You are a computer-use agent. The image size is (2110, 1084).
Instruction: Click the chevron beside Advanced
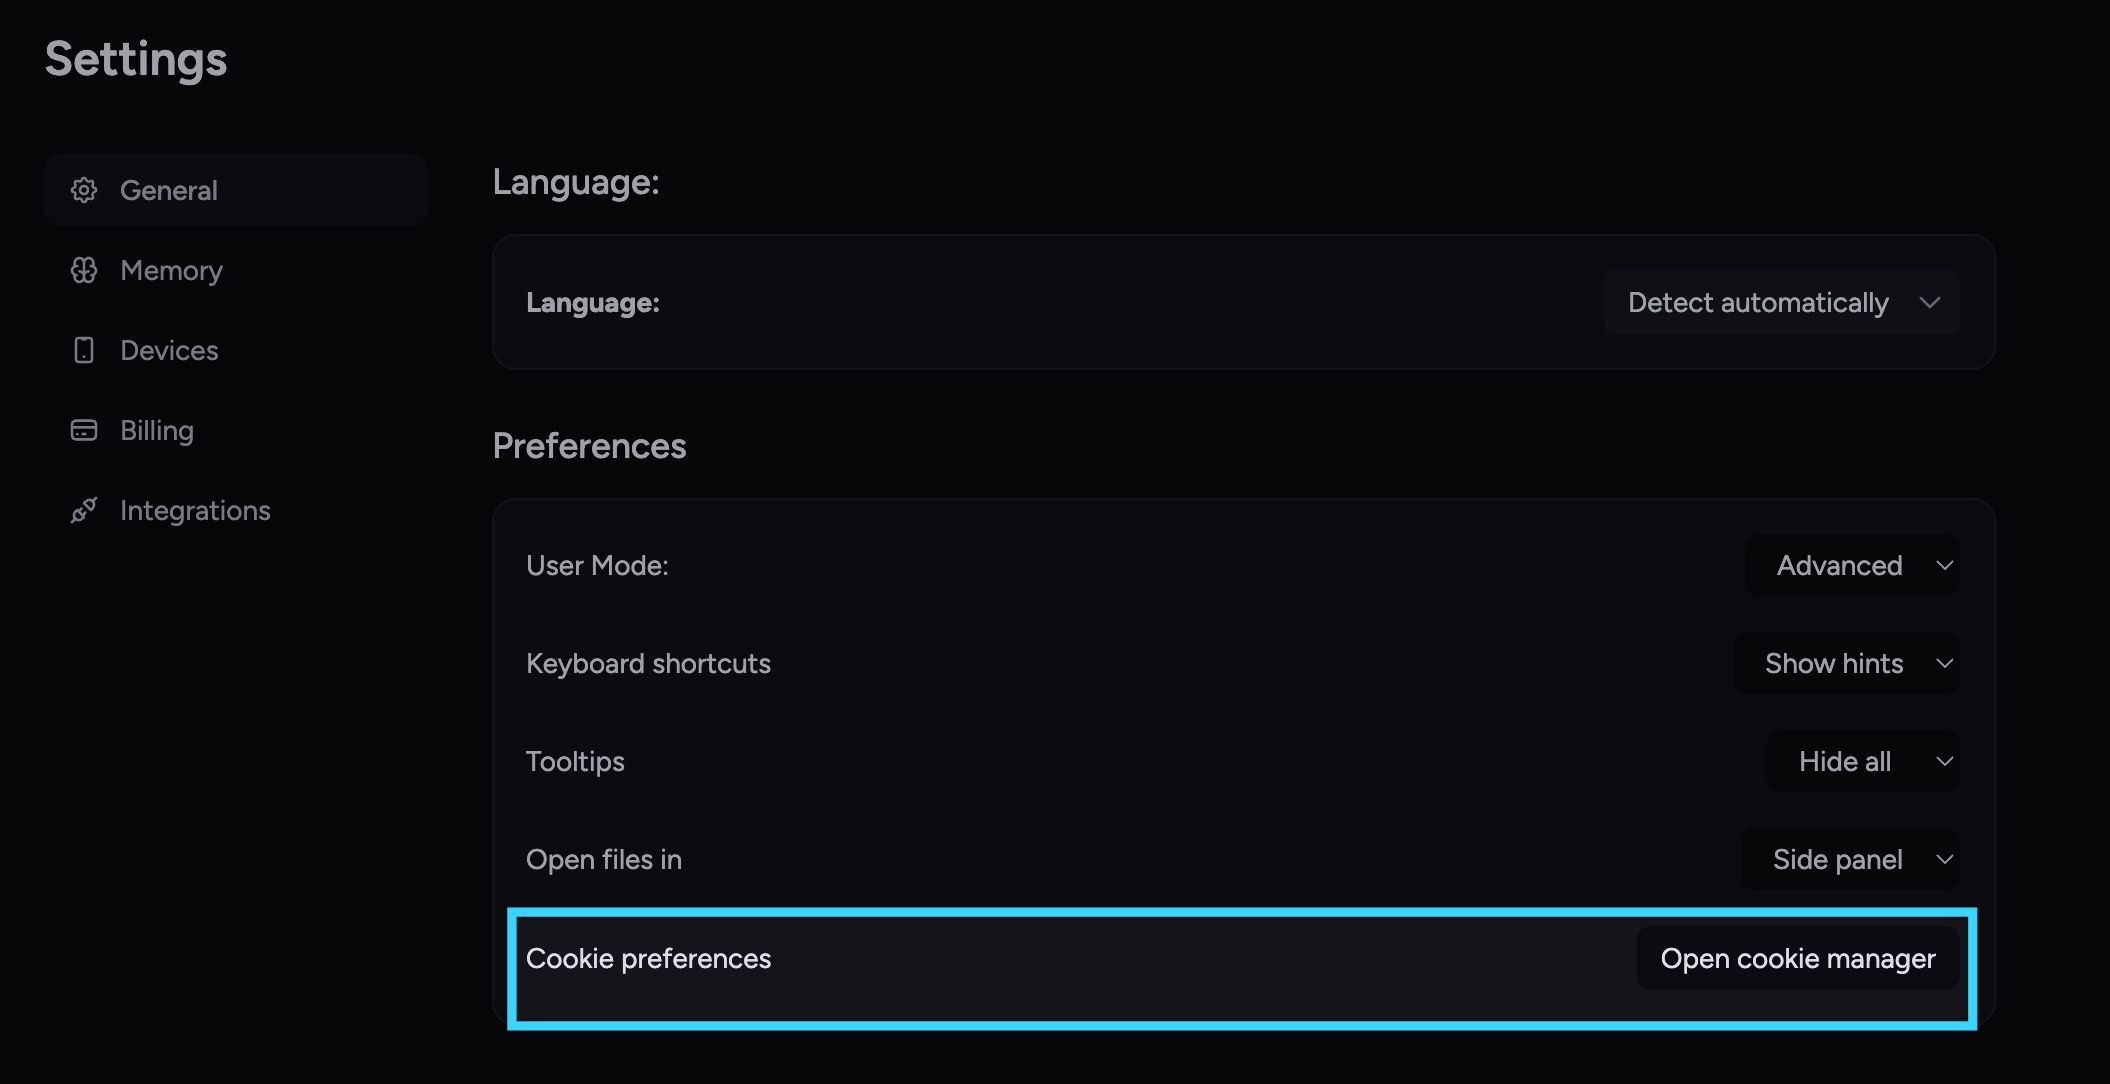(x=1945, y=565)
